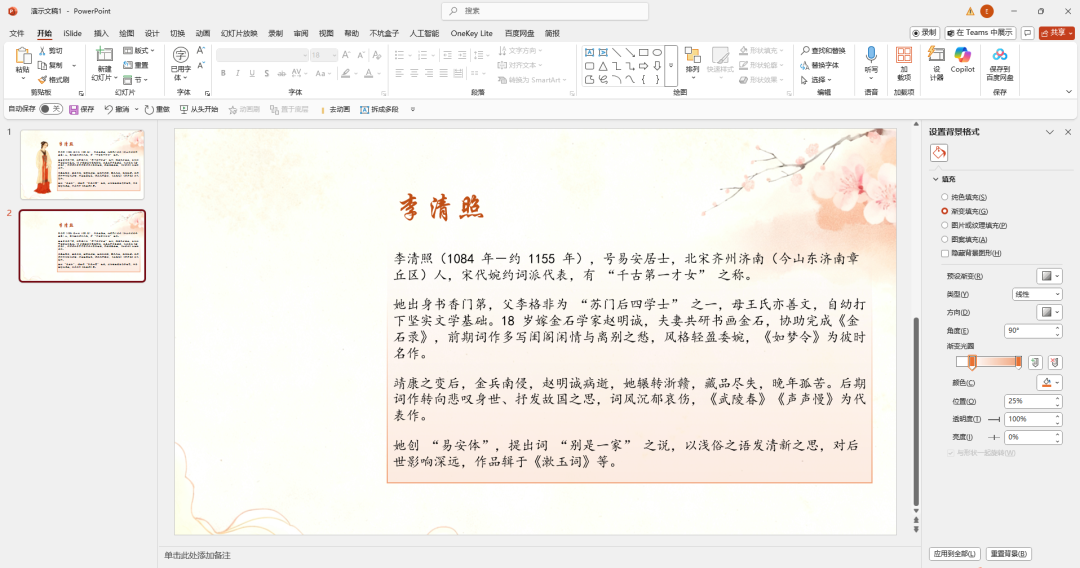Click the Undo (撤消) arrow
The image size is (1080, 568).
coord(109,109)
